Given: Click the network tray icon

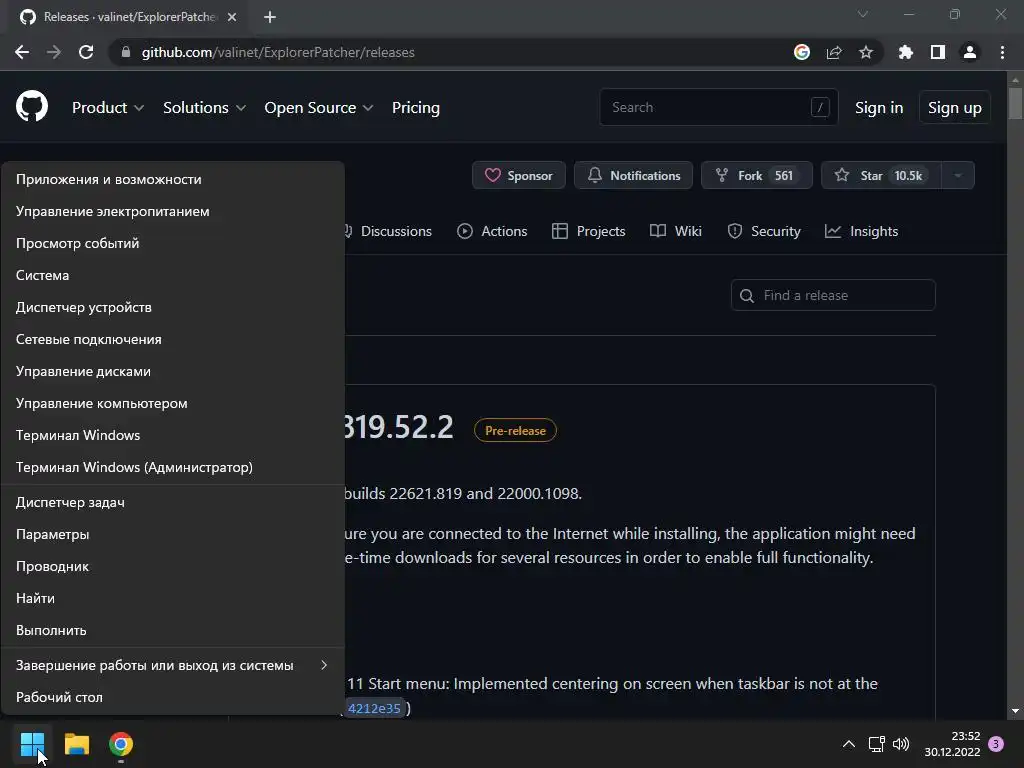Looking at the screenshot, I should tap(876, 744).
